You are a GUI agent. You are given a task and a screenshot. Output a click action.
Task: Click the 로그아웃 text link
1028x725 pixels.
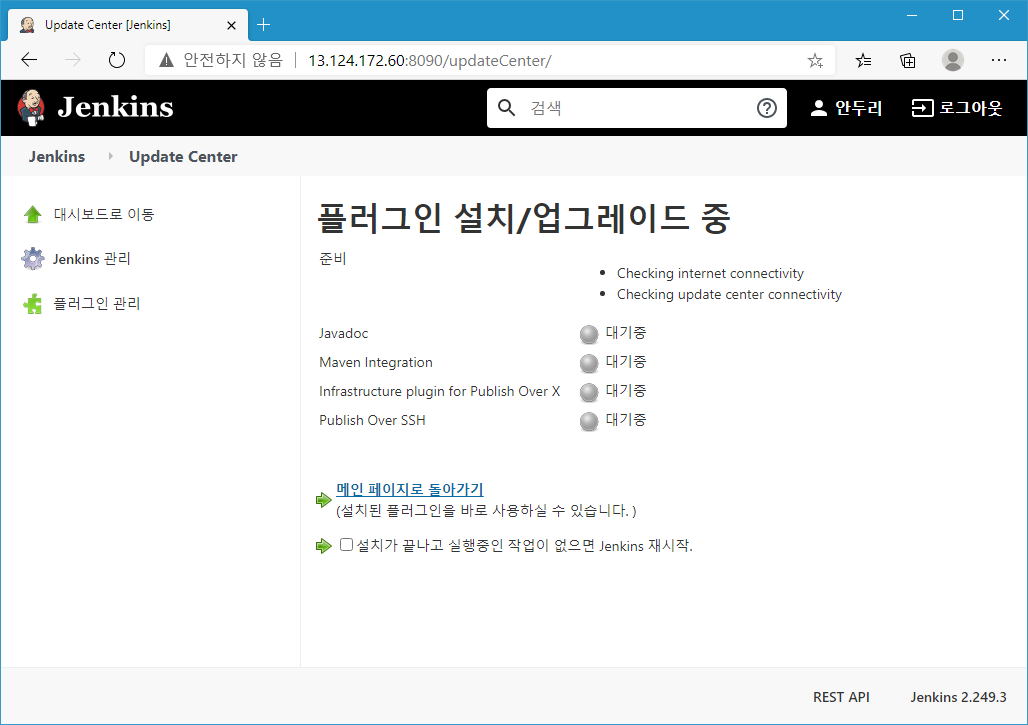(970, 108)
